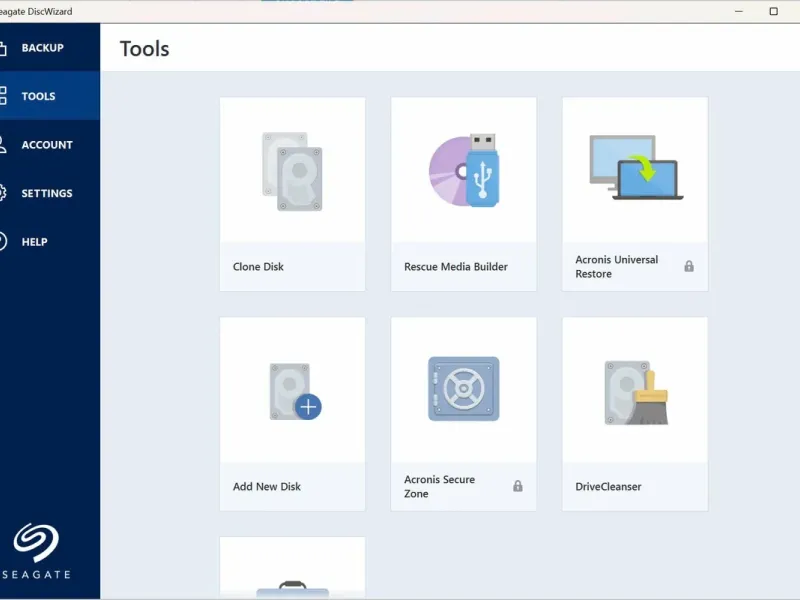Click the Add New Disk label
800x600 pixels.
point(267,487)
